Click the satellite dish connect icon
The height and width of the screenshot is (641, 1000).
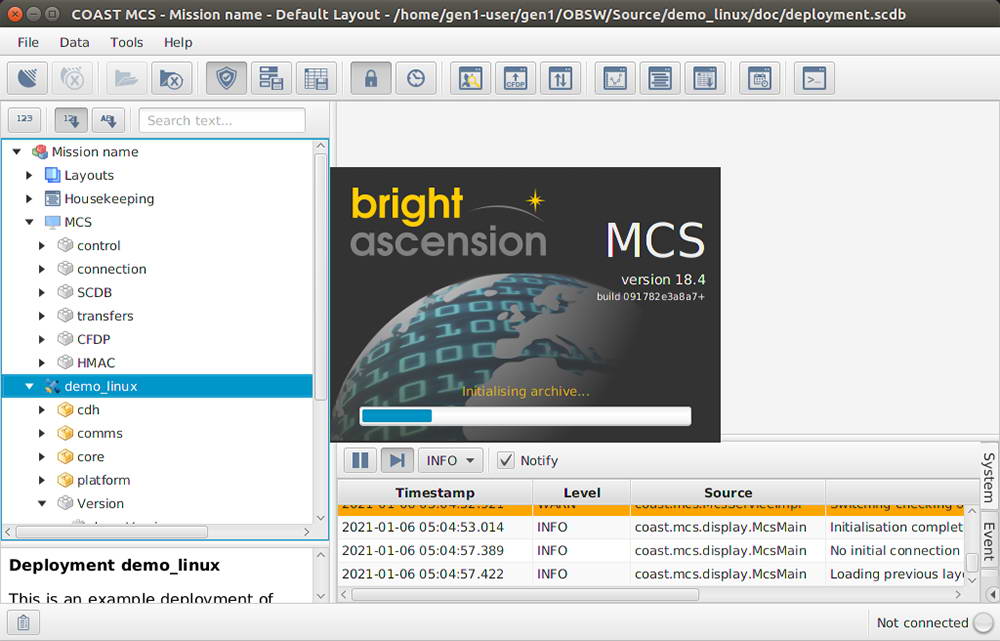pyautogui.click(x=27, y=78)
